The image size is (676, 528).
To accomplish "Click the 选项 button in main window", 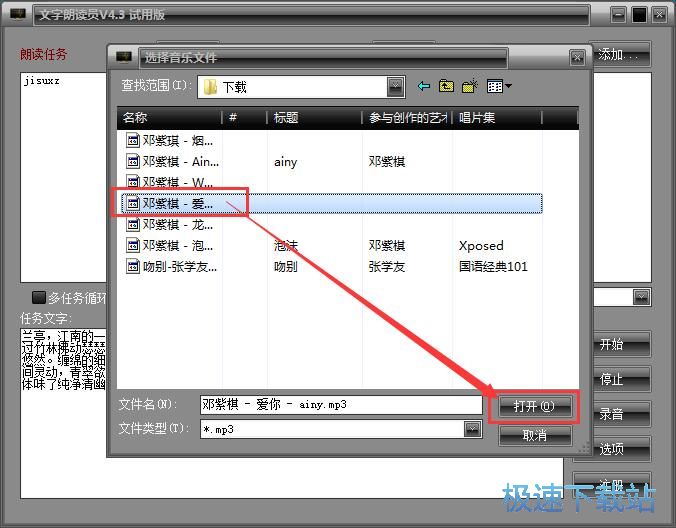I will [621, 449].
